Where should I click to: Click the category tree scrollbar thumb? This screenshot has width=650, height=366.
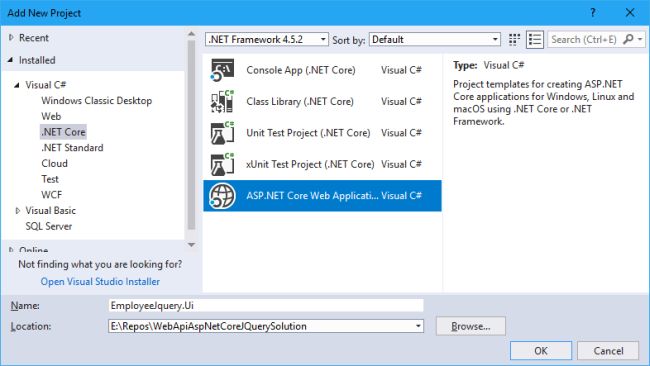191,135
